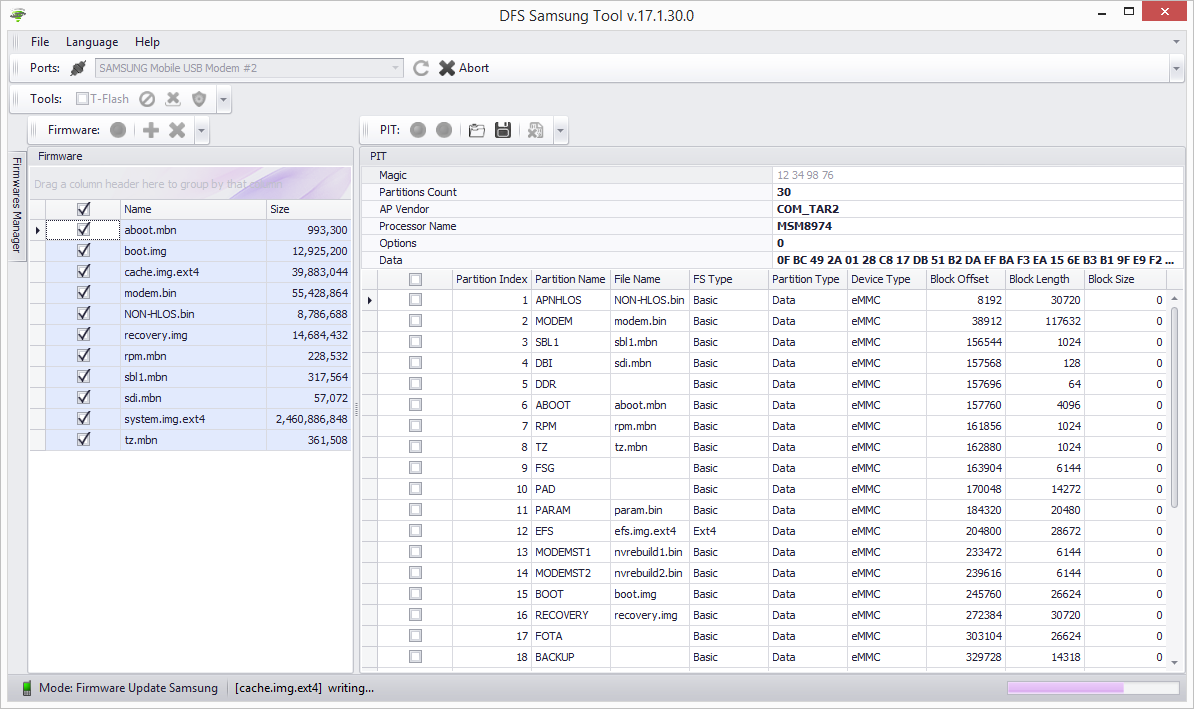Screen dimensions: 1194x709
Task: Click the cache.img.ext4 writing status message
Action: (x=305, y=688)
